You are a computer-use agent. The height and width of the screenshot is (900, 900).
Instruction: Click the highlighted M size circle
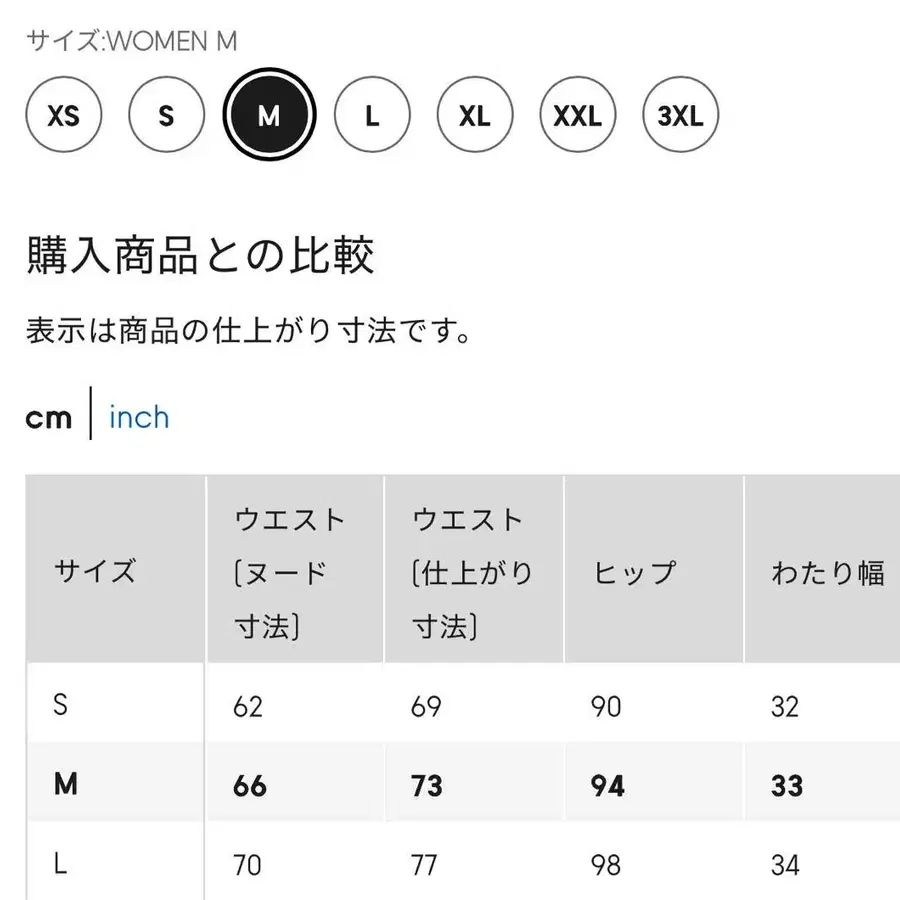[x=269, y=113]
